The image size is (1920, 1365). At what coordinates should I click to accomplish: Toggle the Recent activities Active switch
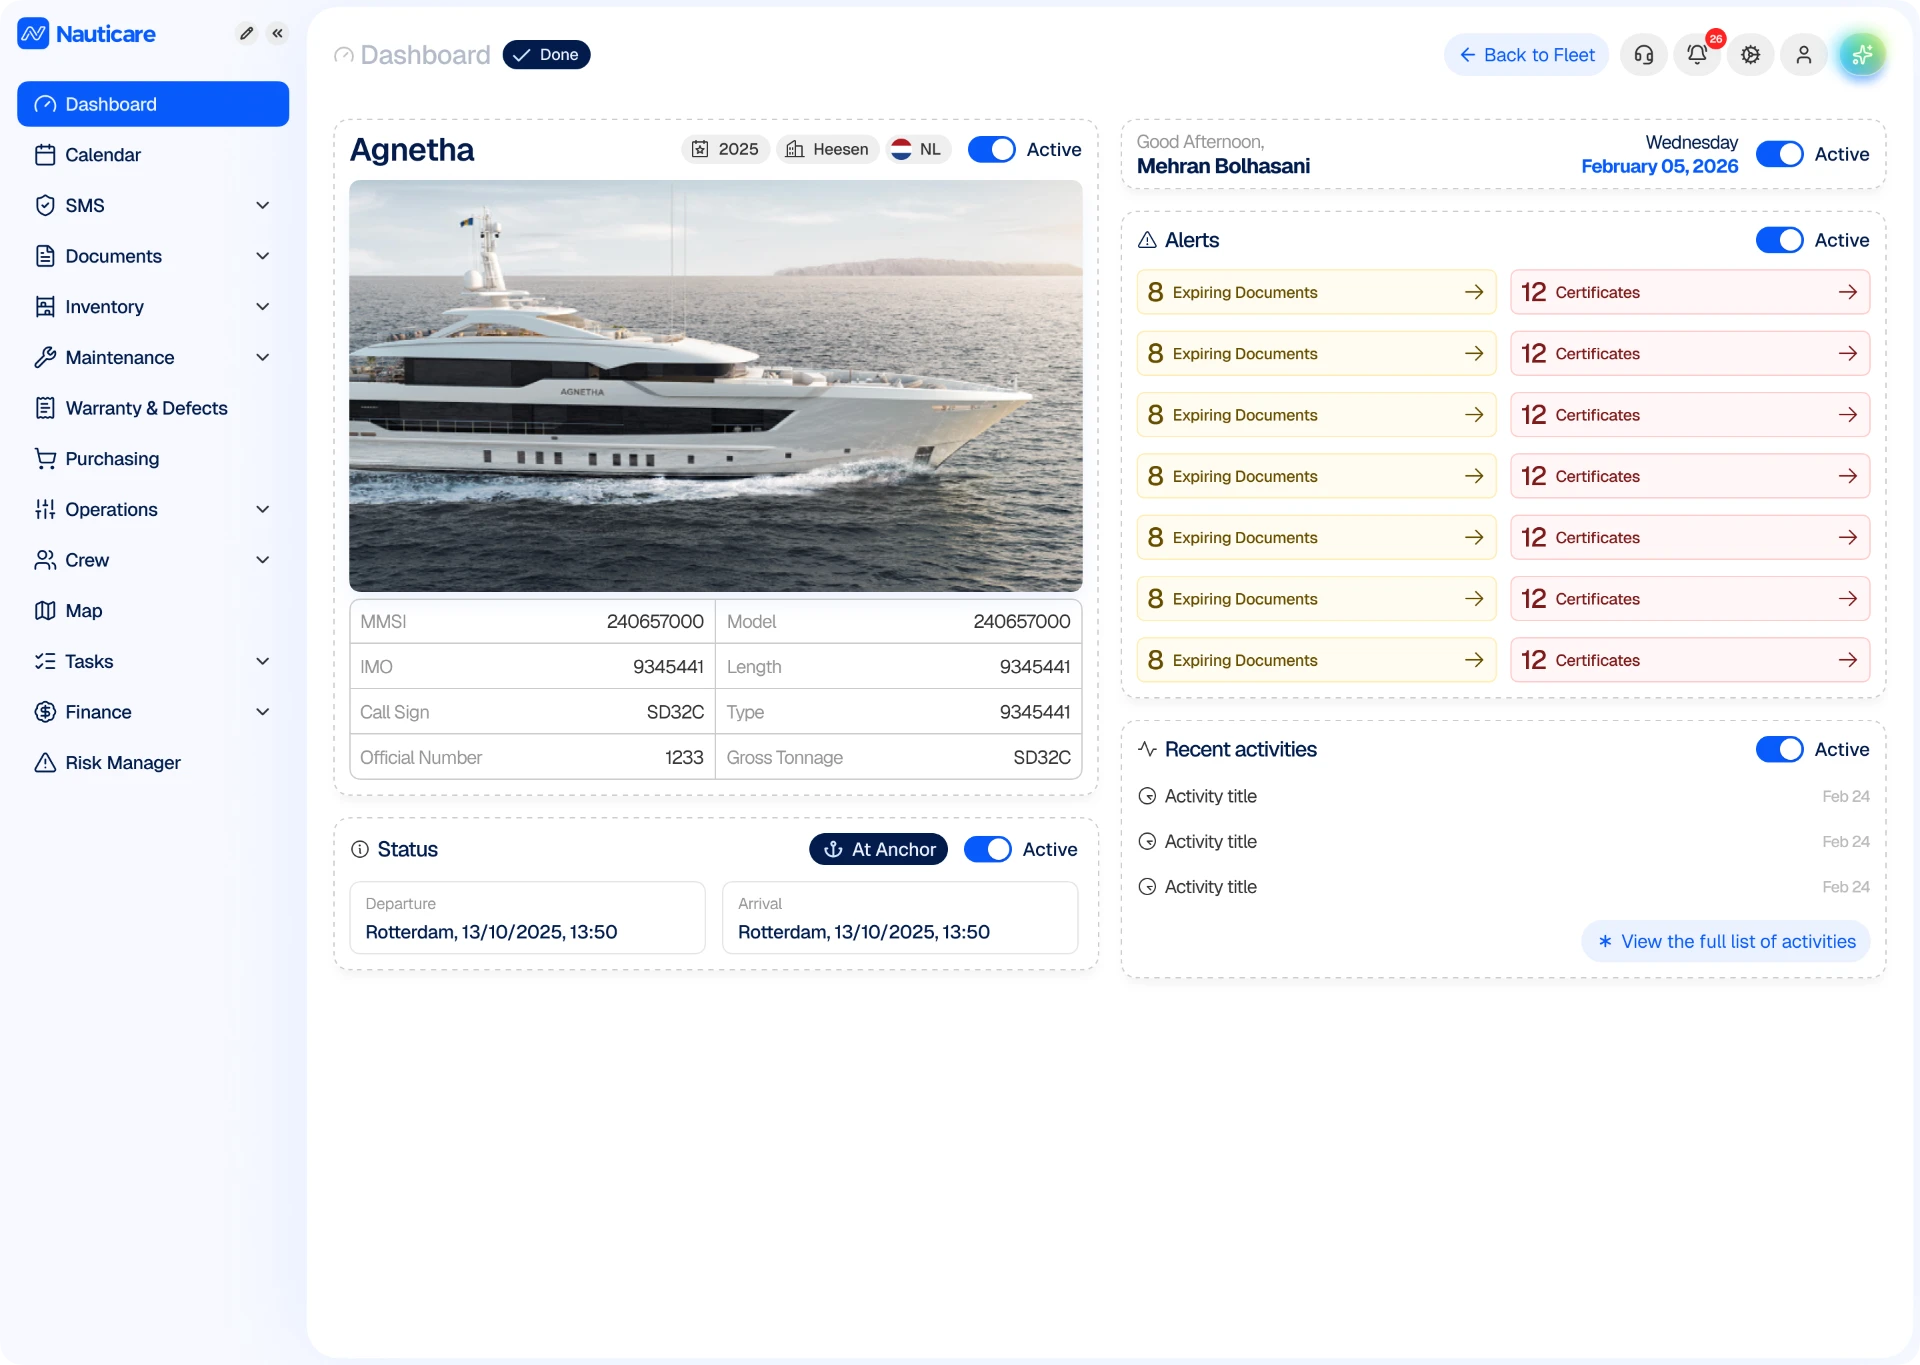1779,749
